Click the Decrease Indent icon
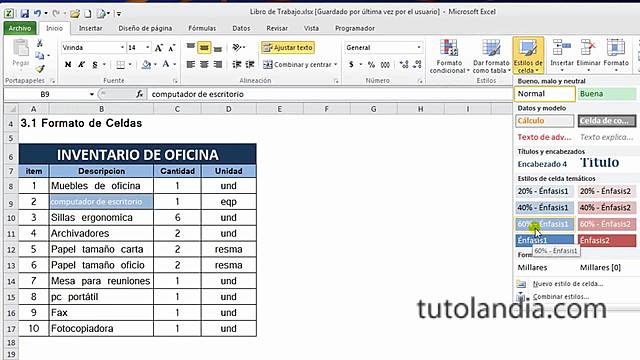The width and height of the screenshot is (640, 360). [237, 64]
